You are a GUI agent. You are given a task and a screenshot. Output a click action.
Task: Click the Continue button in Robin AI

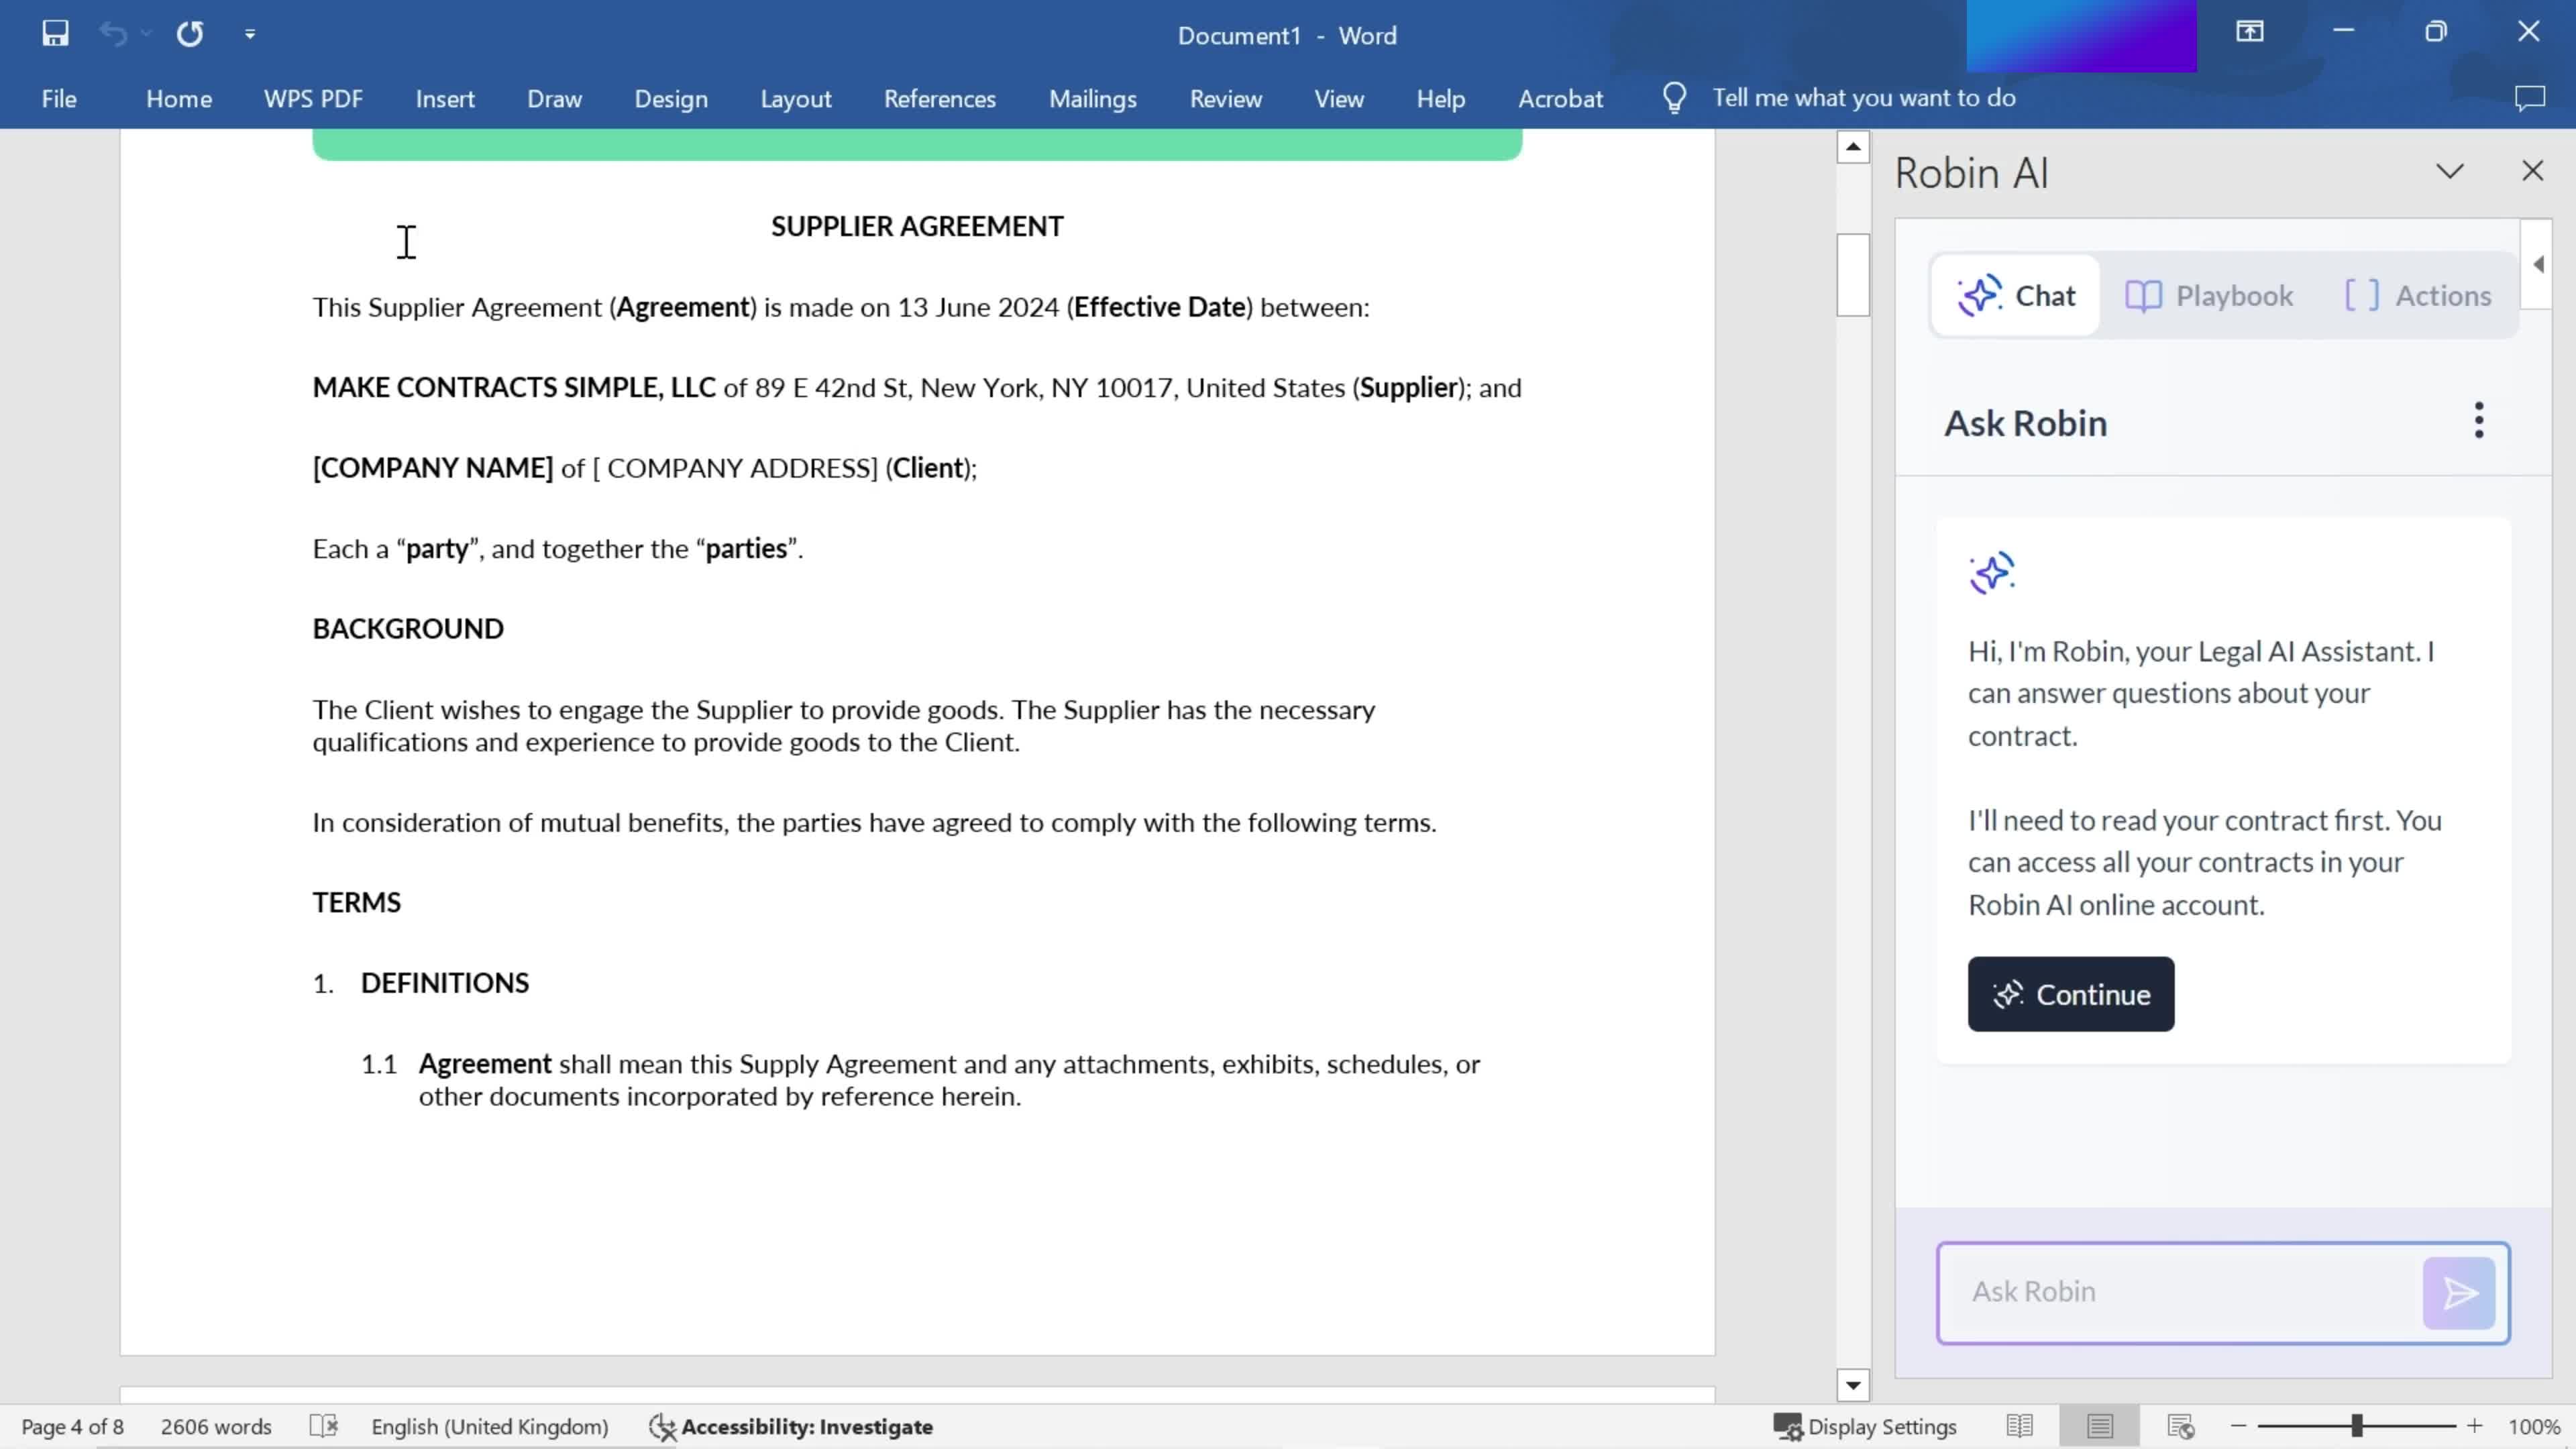click(x=2072, y=994)
